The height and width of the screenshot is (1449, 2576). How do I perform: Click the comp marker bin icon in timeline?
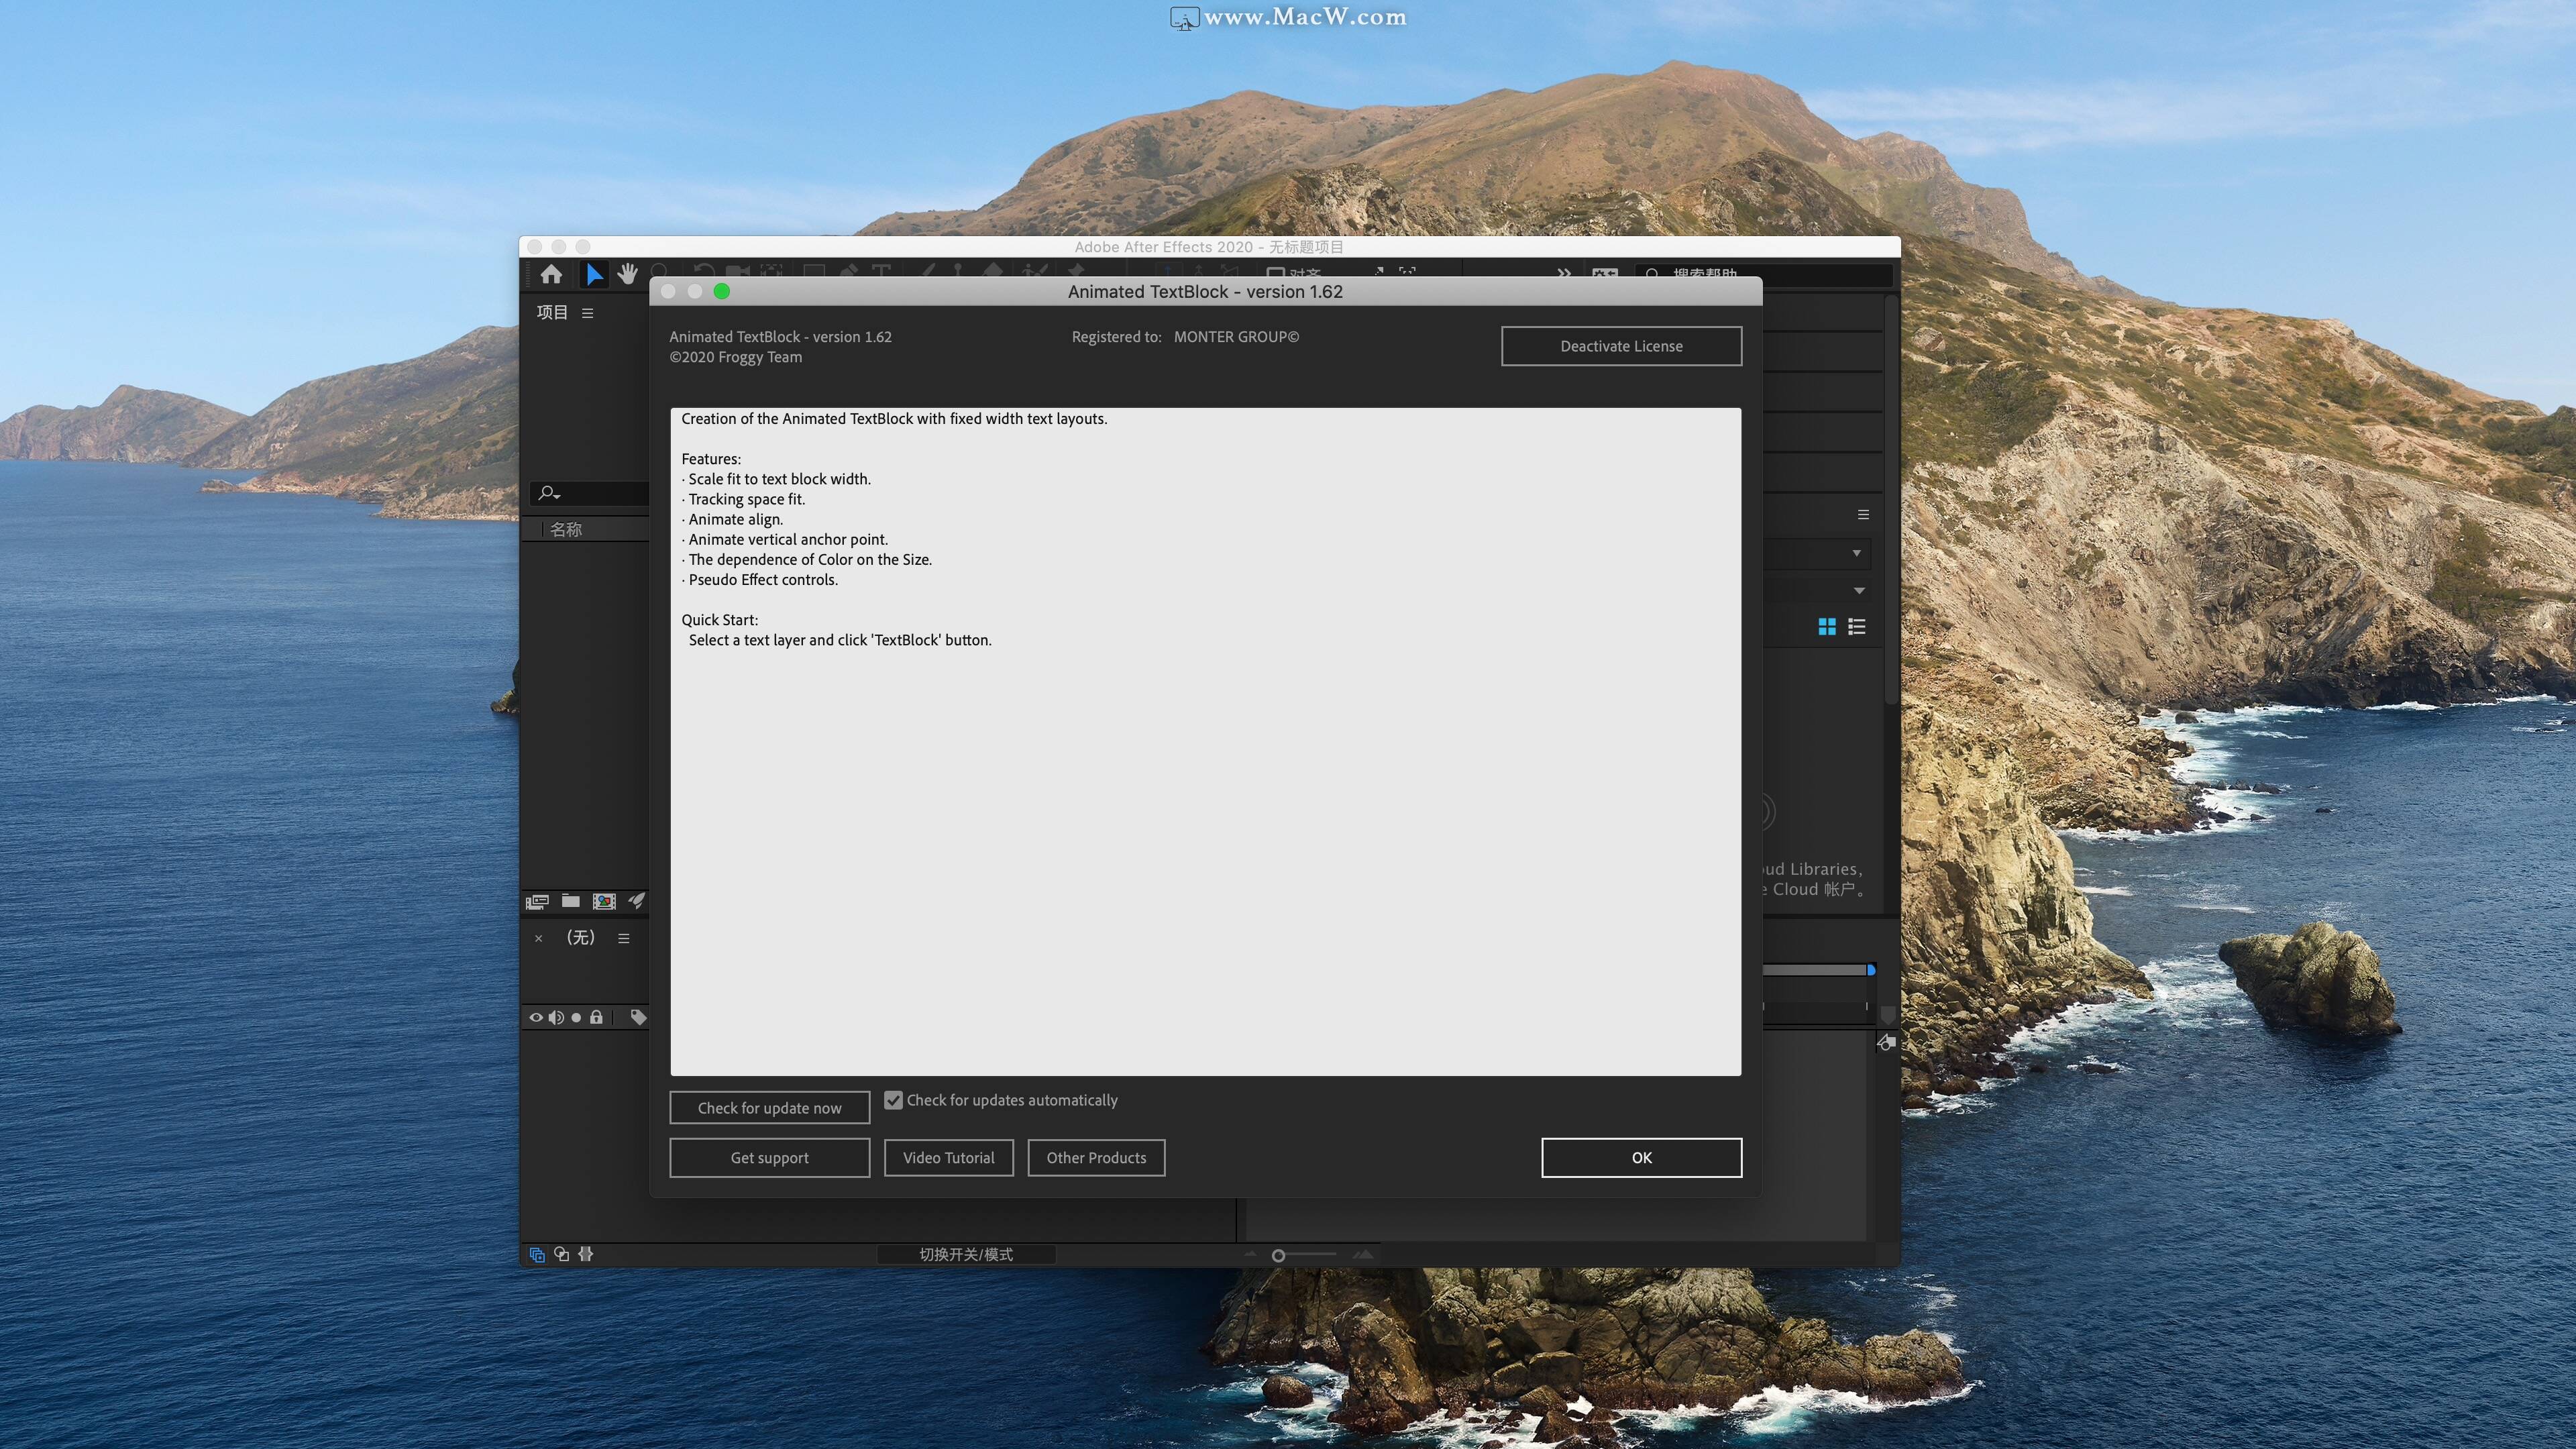(x=1888, y=1015)
